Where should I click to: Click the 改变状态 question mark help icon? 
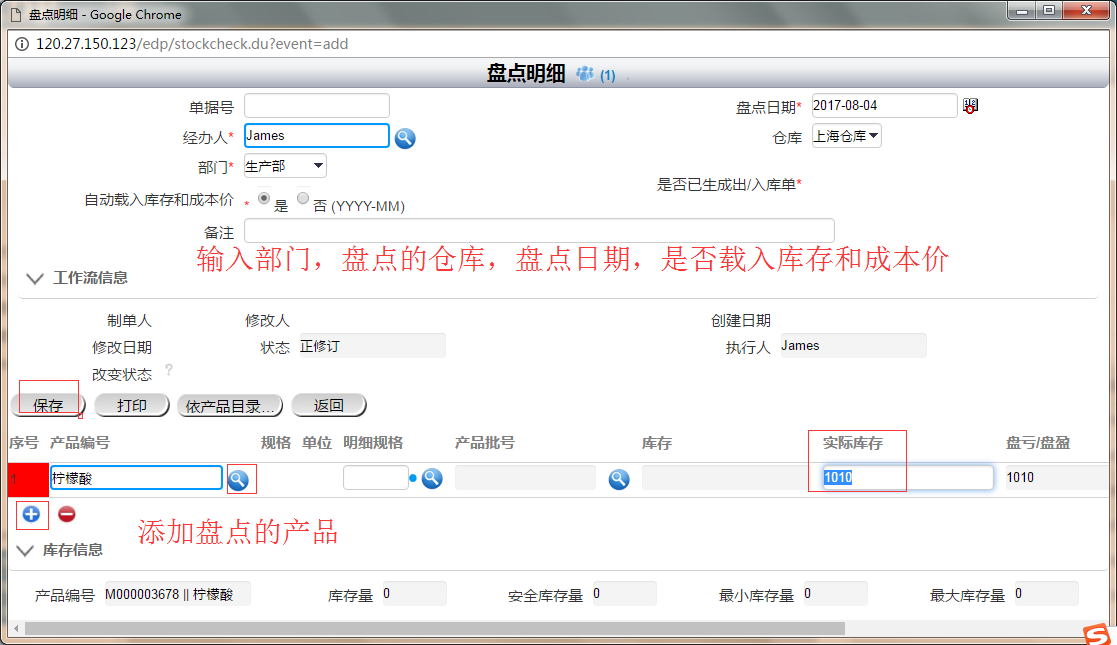(169, 370)
